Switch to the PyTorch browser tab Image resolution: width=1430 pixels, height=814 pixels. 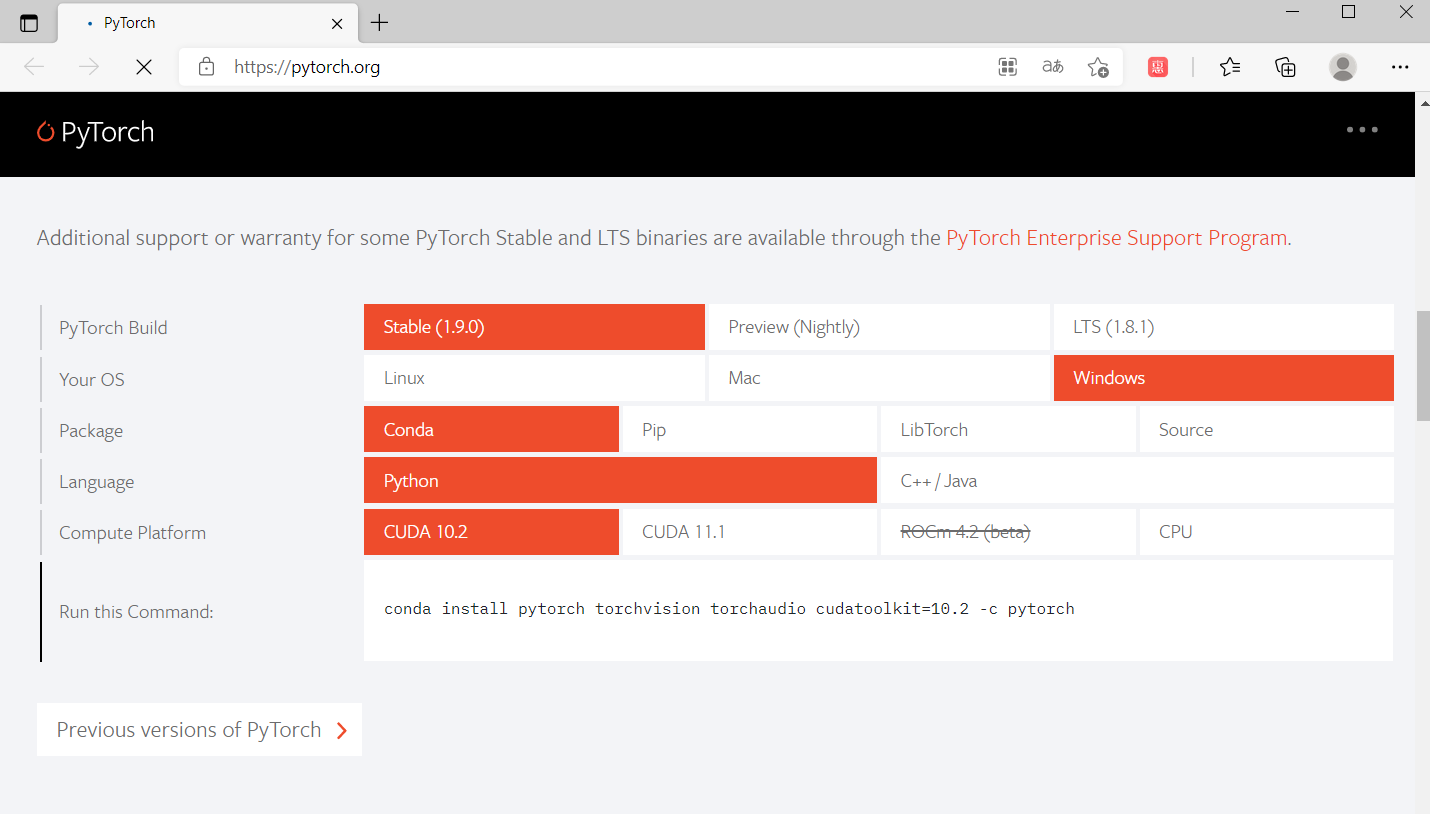tap(128, 22)
